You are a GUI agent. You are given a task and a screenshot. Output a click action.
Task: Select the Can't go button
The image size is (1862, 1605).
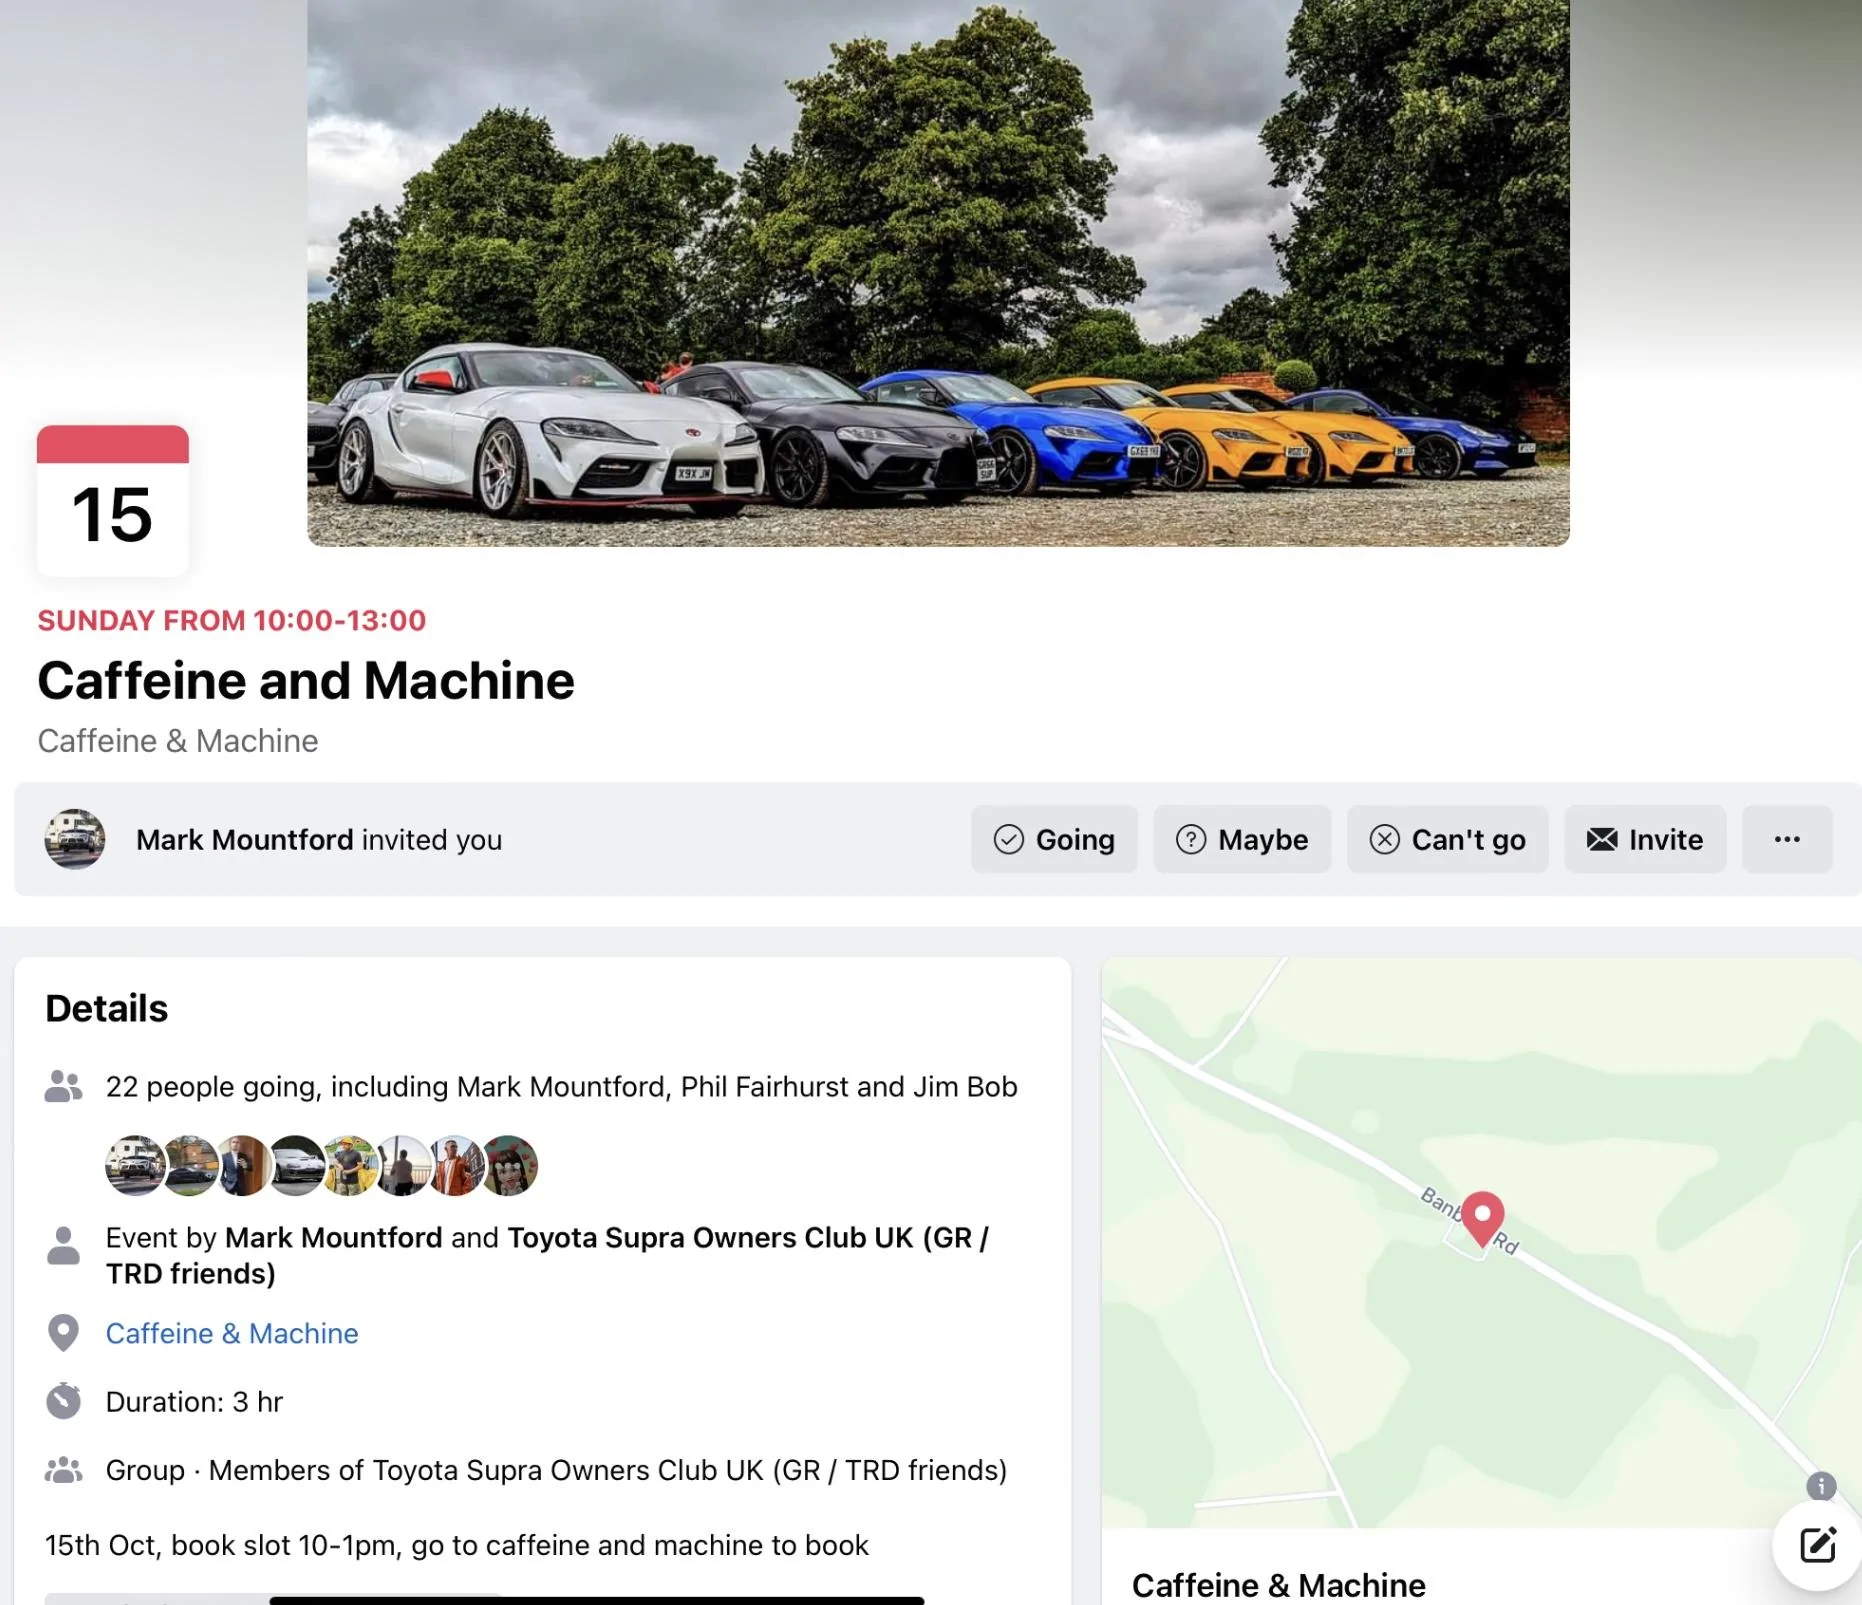pos(1447,839)
